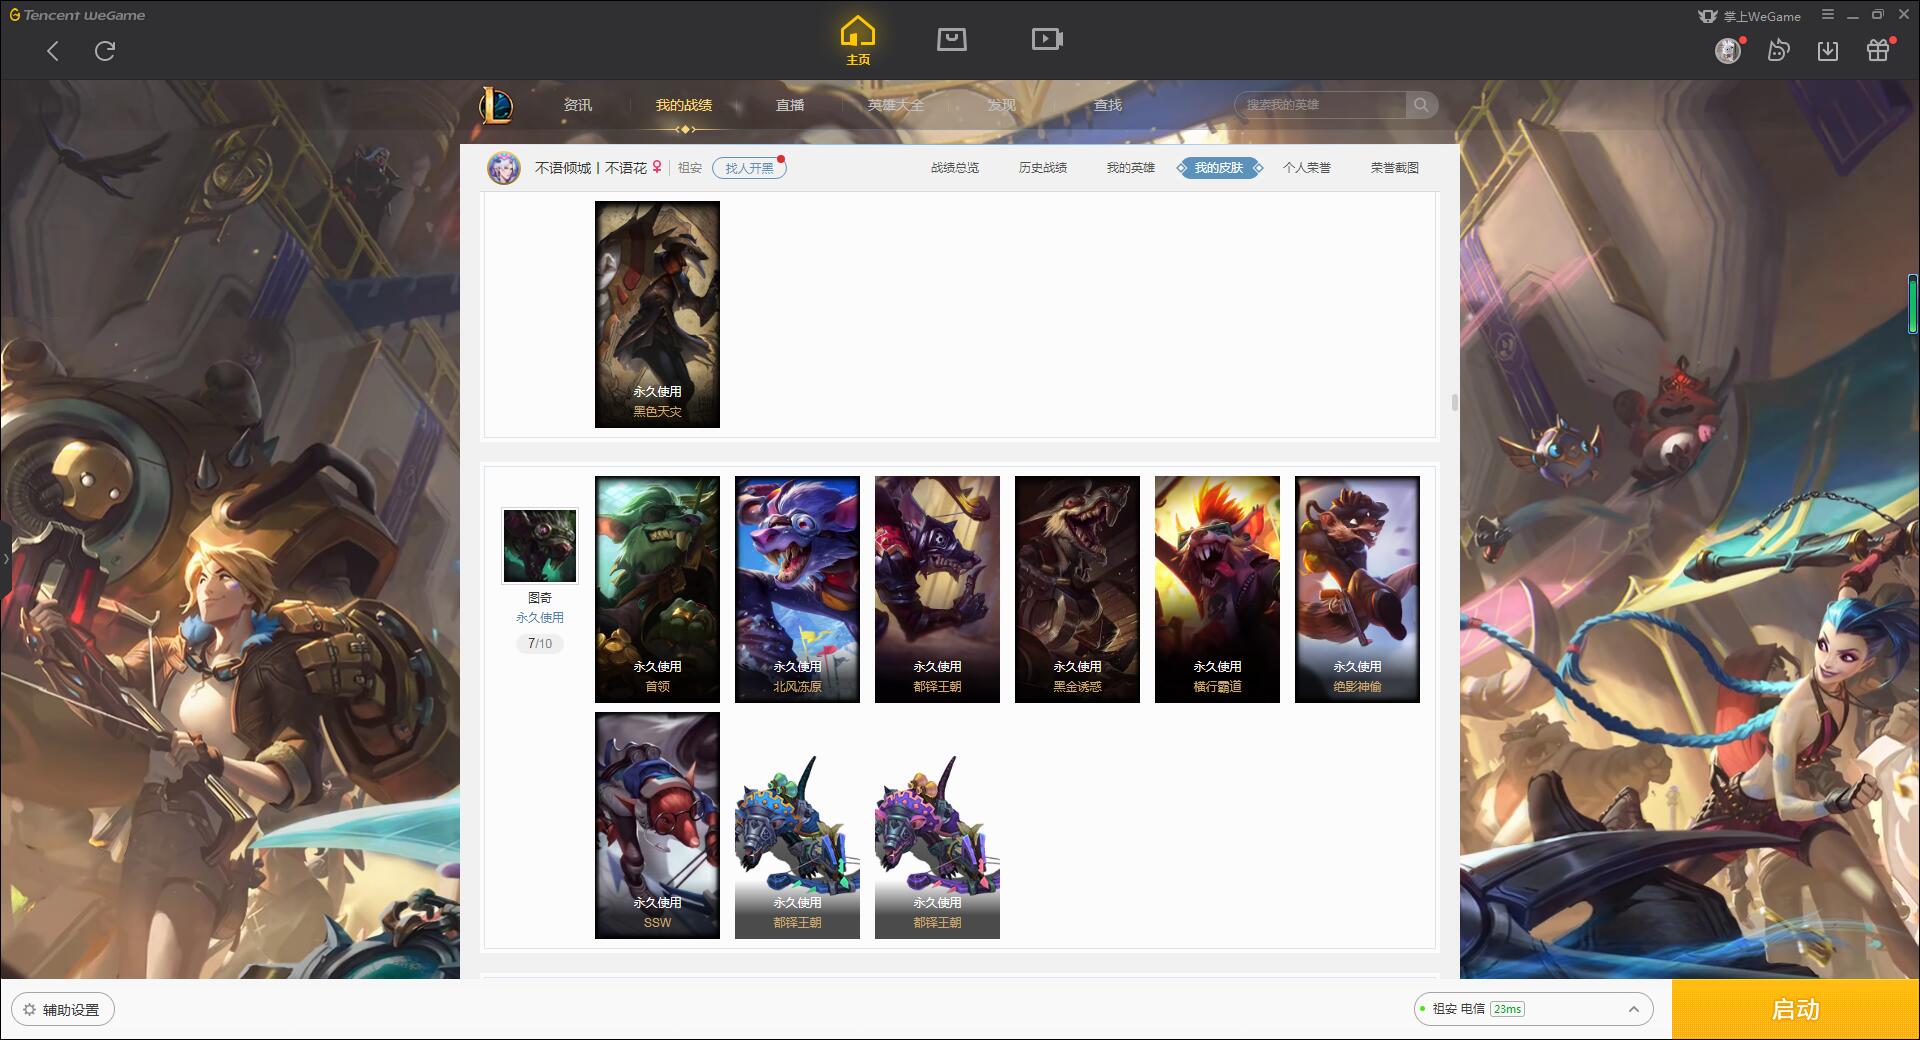Viewport: 1920px width, 1040px height.
Task: Select the 我的皮肤 sub-tab
Action: pyautogui.click(x=1219, y=168)
